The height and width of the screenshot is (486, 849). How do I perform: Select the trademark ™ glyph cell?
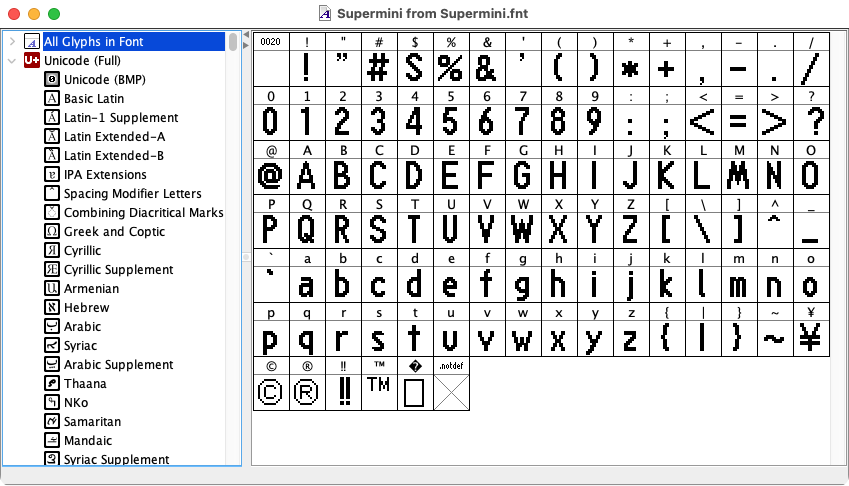coord(379,384)
